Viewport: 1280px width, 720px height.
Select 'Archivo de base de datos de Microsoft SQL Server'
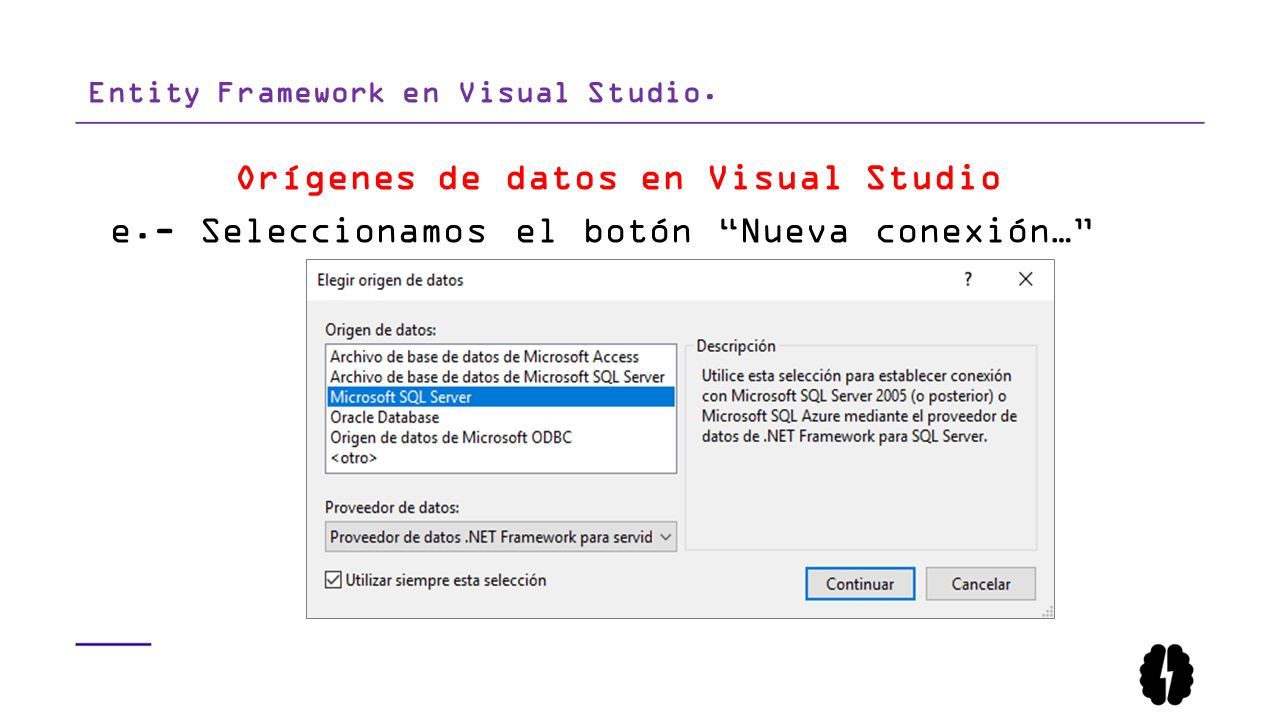coord(501,377)
